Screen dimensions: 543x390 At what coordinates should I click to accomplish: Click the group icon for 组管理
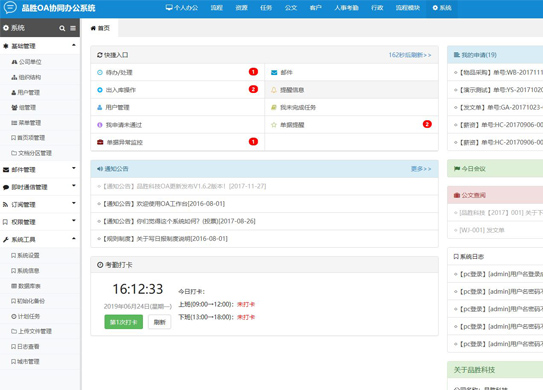pyautogui.click(x=14, y=108)
